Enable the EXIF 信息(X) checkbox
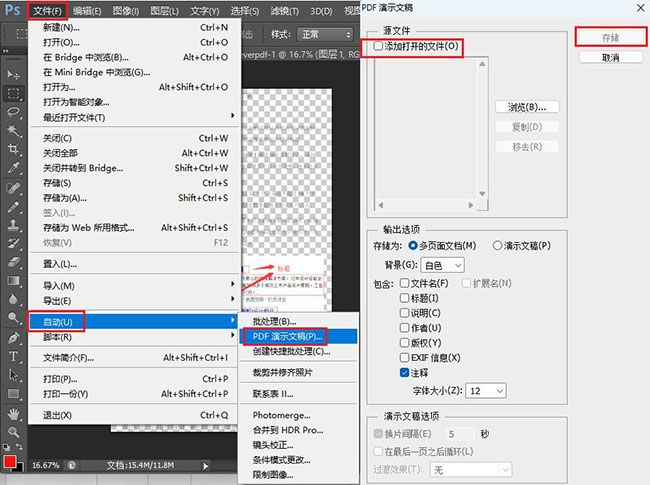Viewport: 650px width, 485px height. coord(405,358)
